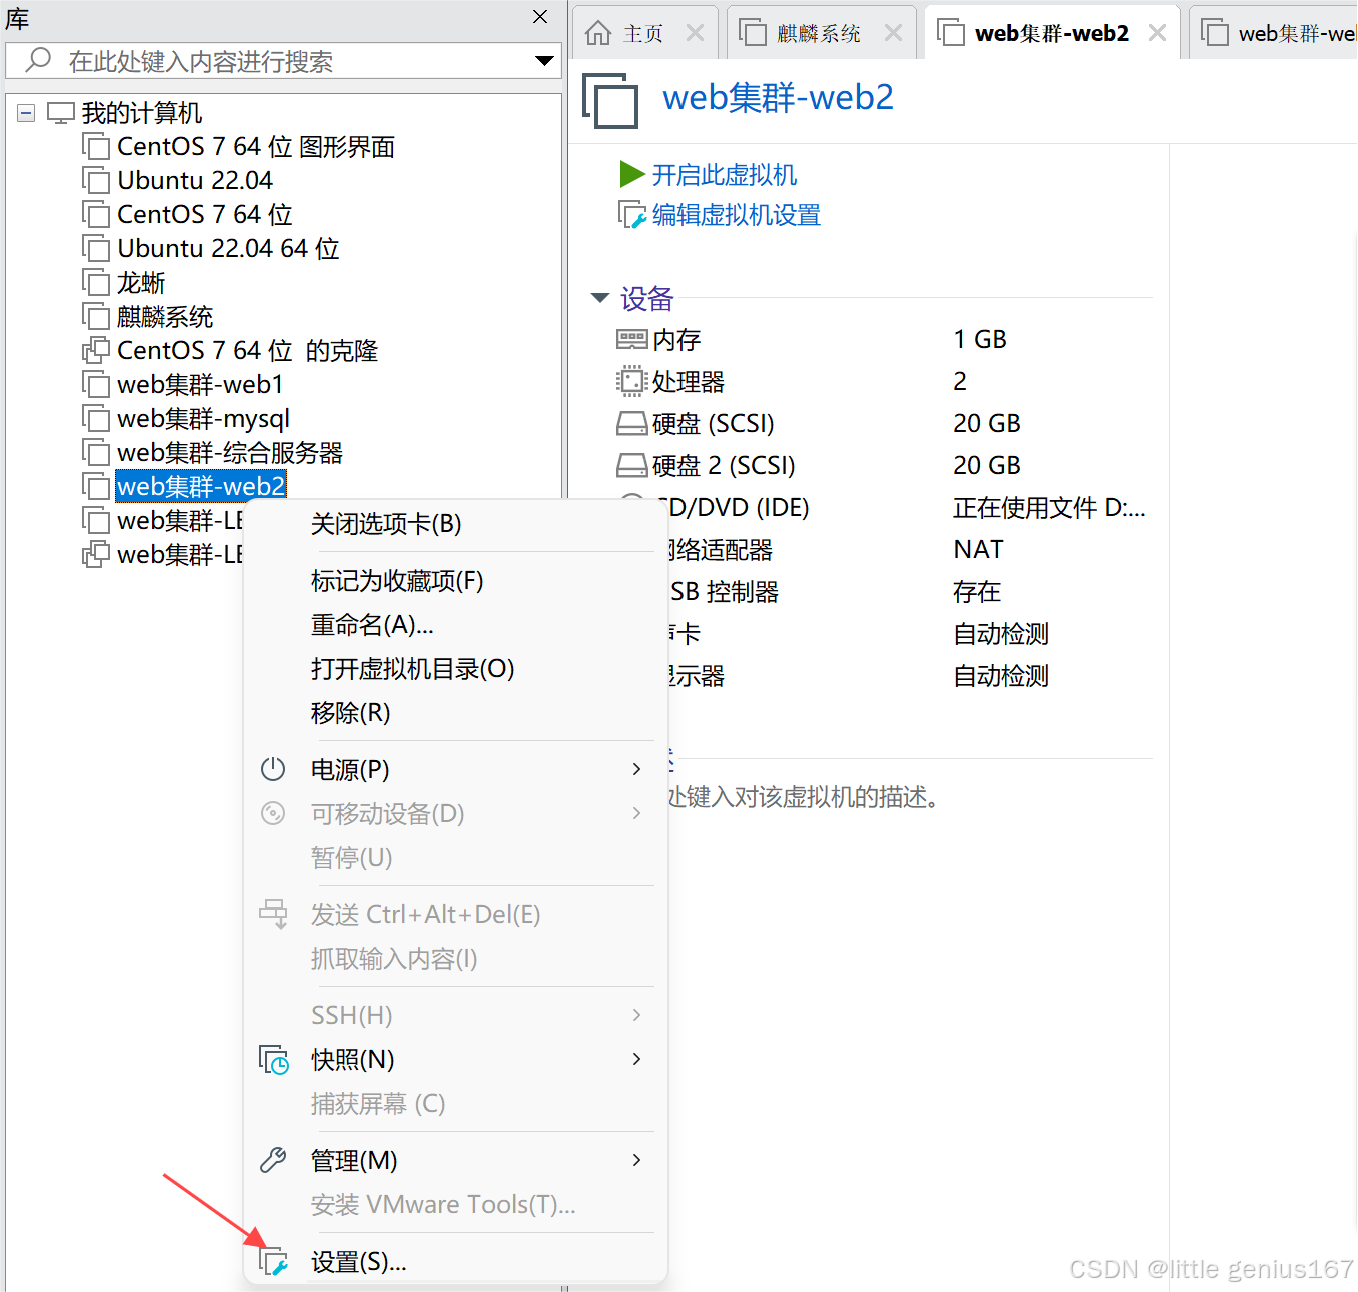Close the 麒麟系统 tab
Screen dimensions: 1358x1292
(893, 33)
